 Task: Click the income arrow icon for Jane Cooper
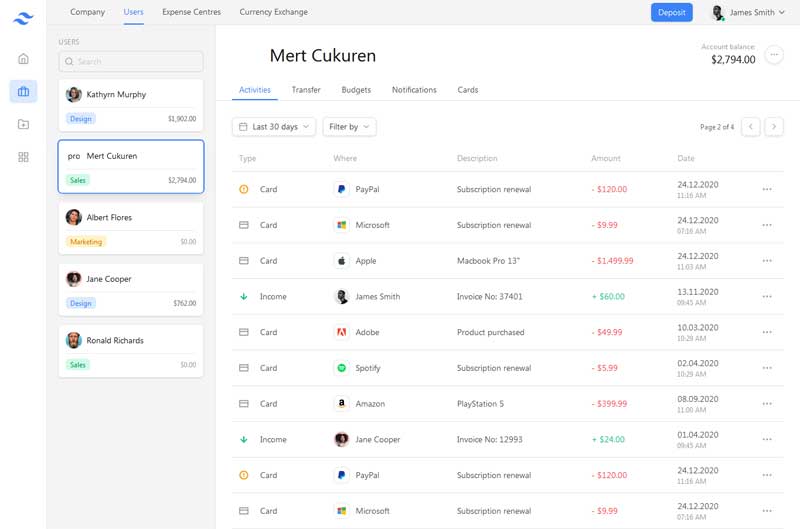244,439
